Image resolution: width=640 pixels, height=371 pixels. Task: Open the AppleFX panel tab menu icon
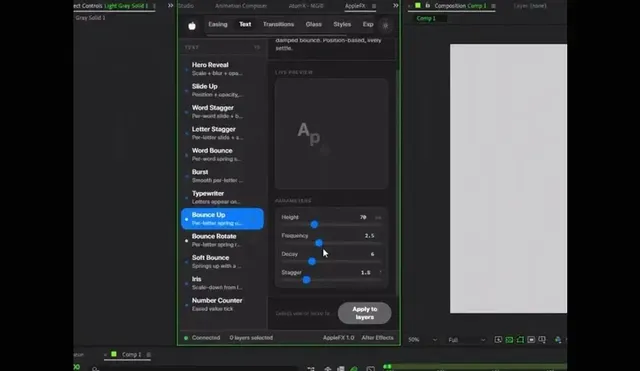[374, 6]
